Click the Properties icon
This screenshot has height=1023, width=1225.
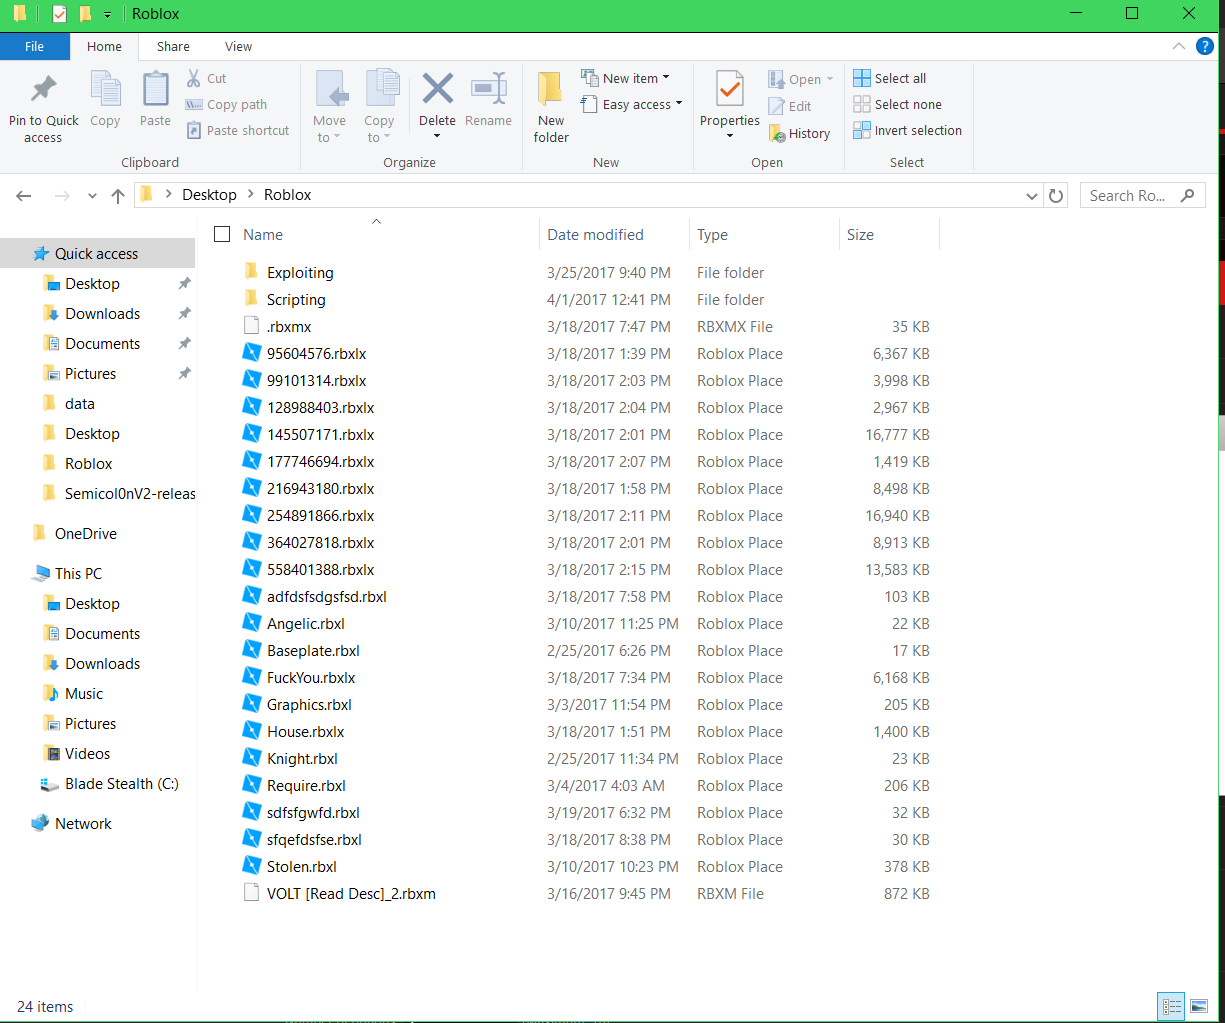point(730,88)
